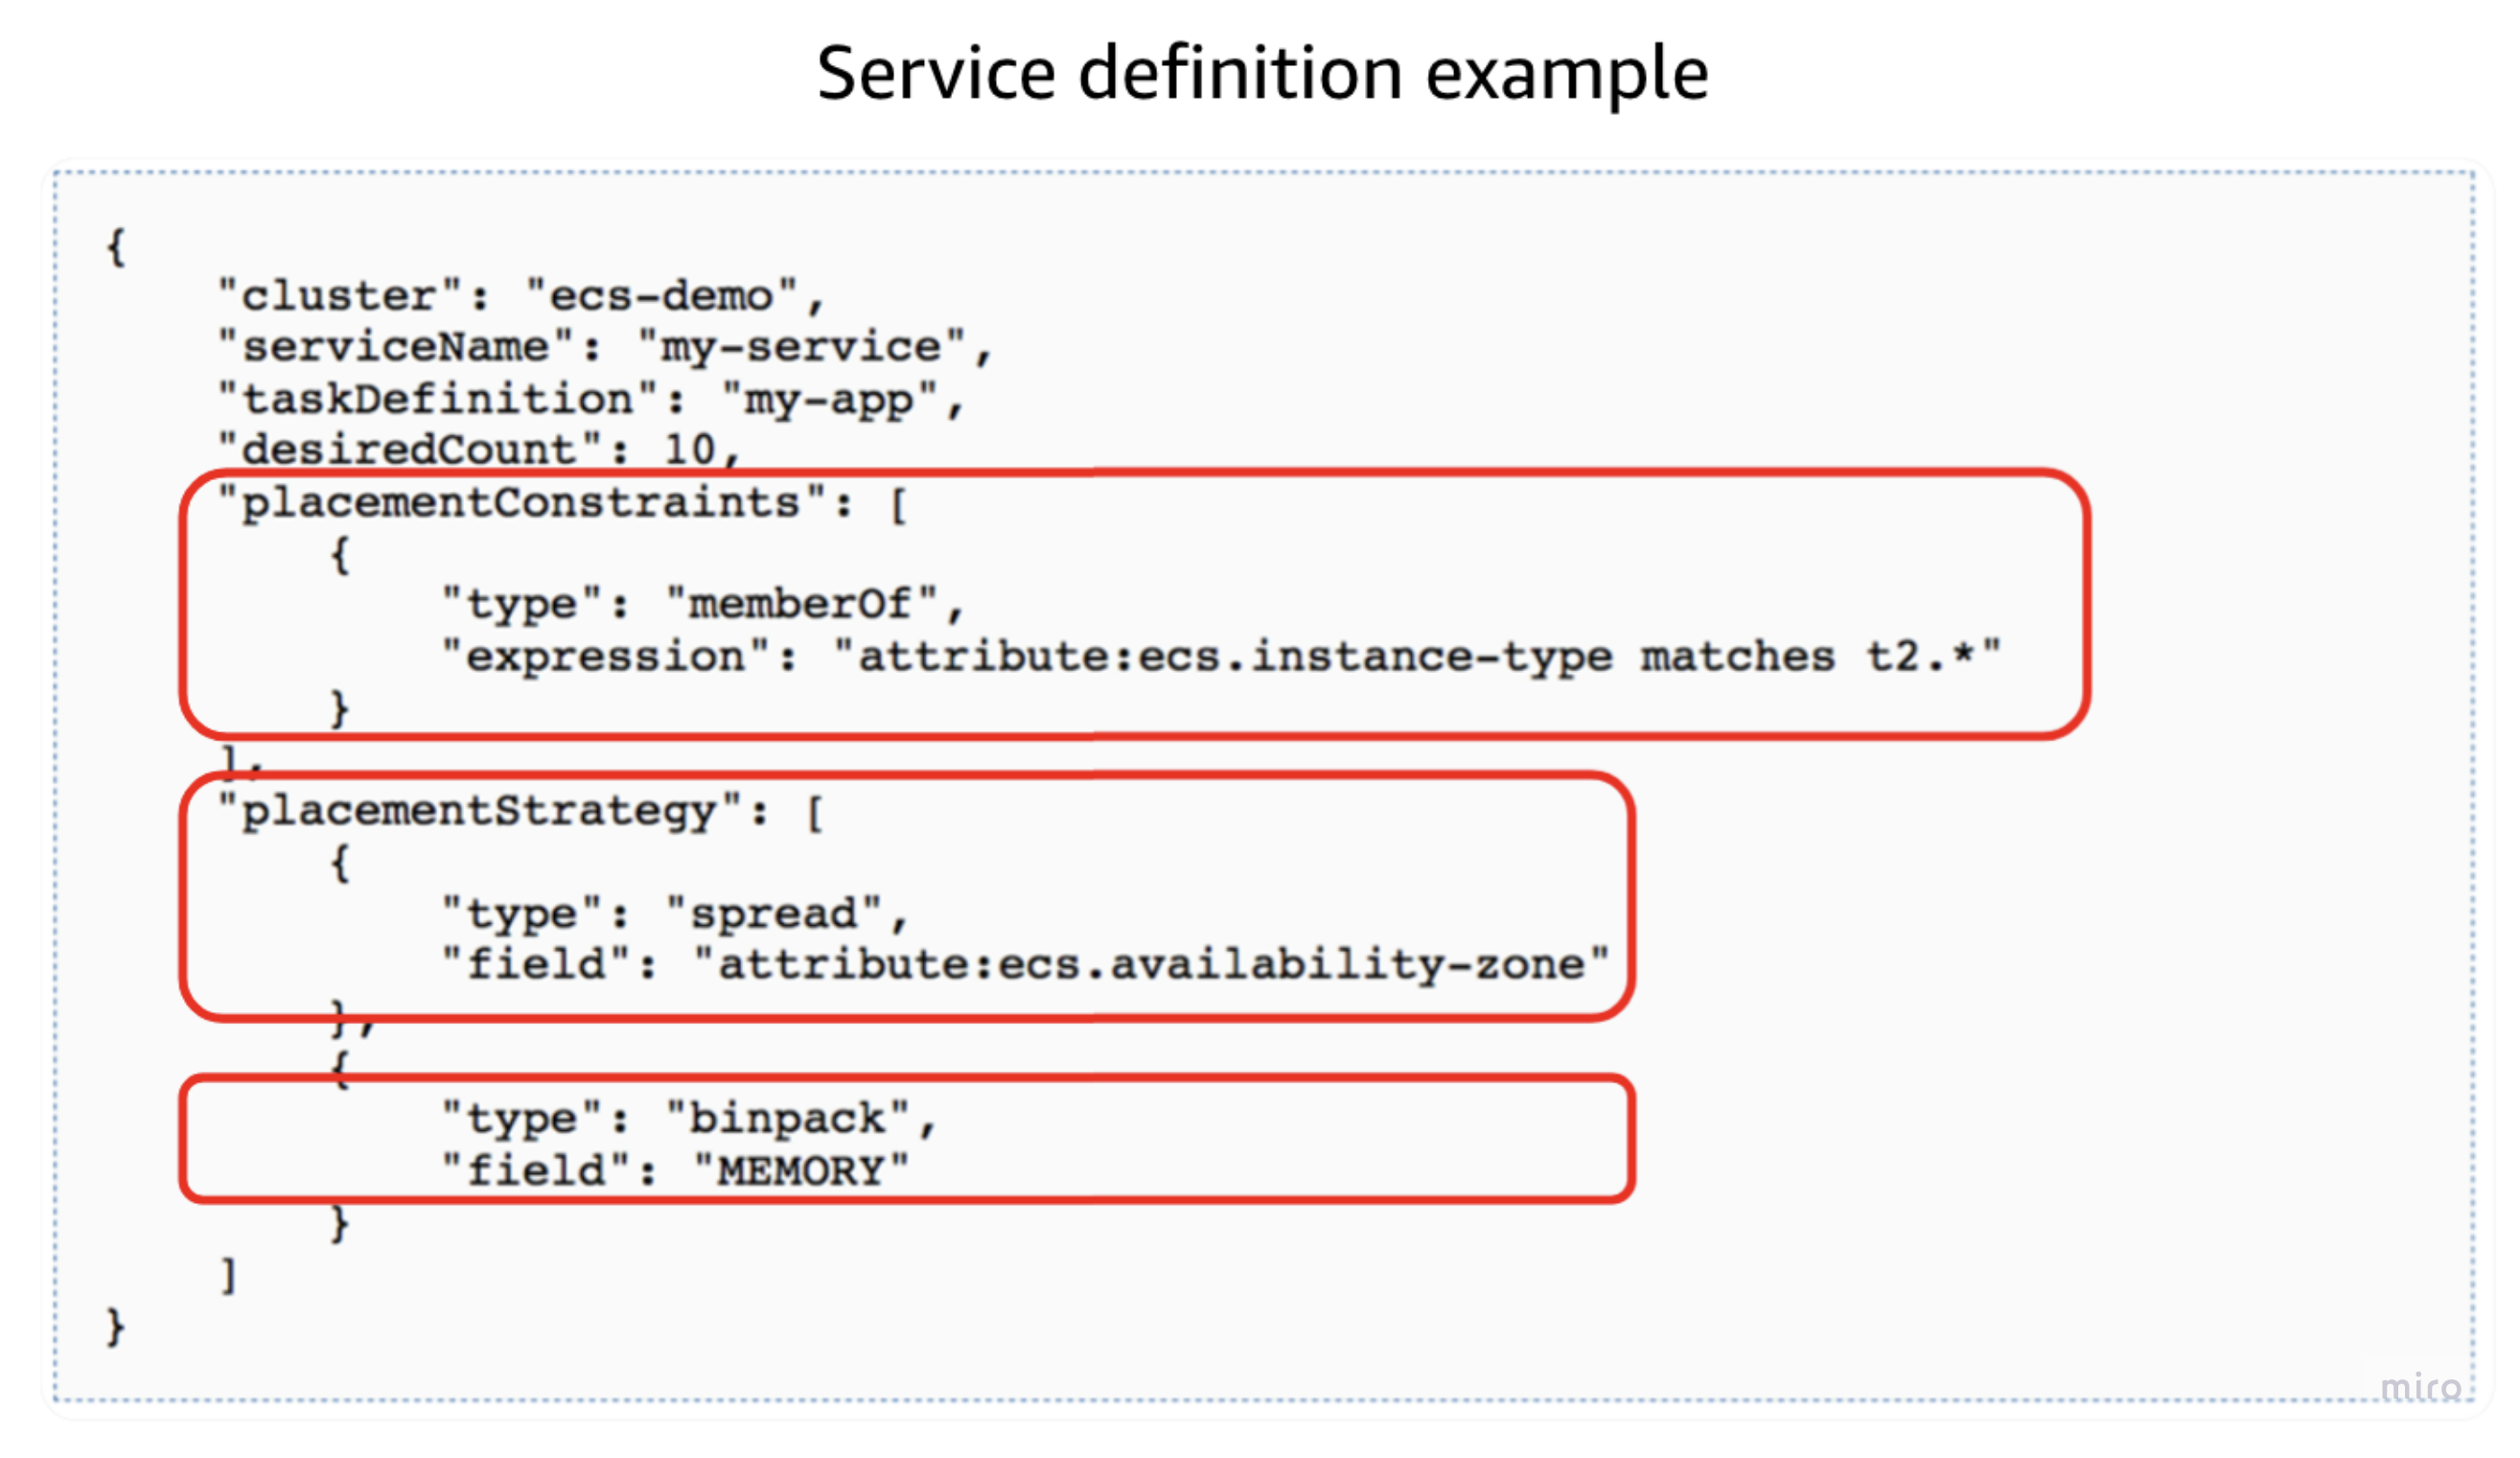Select the "Service definition example" title
2520x1458 pixels.
click(1260, 72)
